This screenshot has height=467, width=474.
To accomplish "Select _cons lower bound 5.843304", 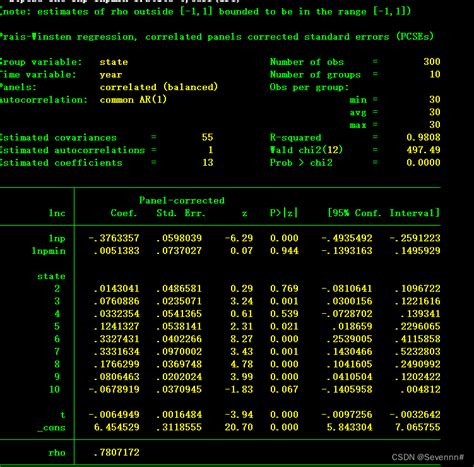I will click(x=349, y=427).
